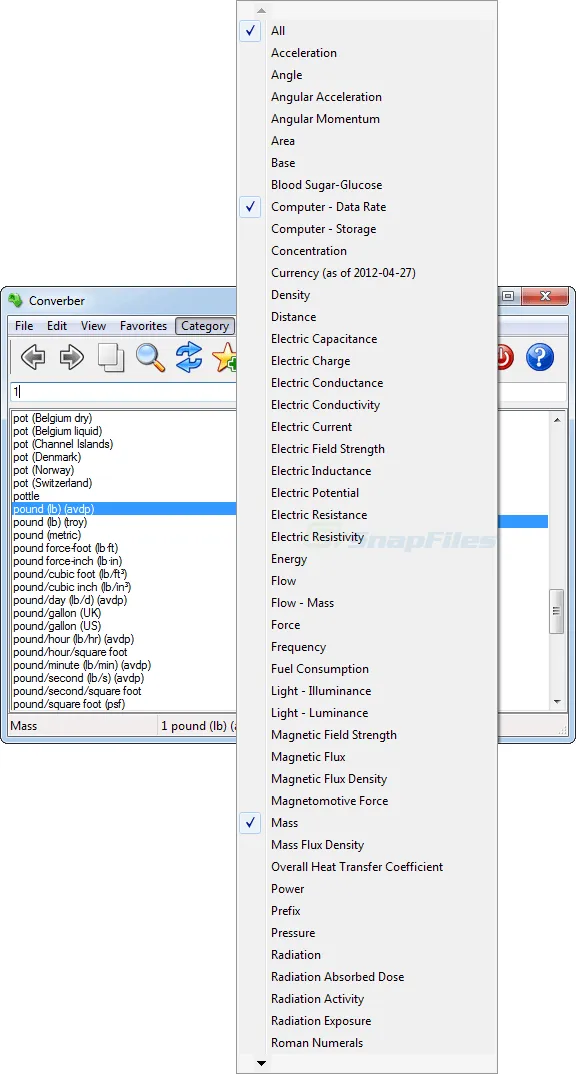This screenshot has width=576, height=1074.
Task: Choose the Power category
Action: [367, 888]
